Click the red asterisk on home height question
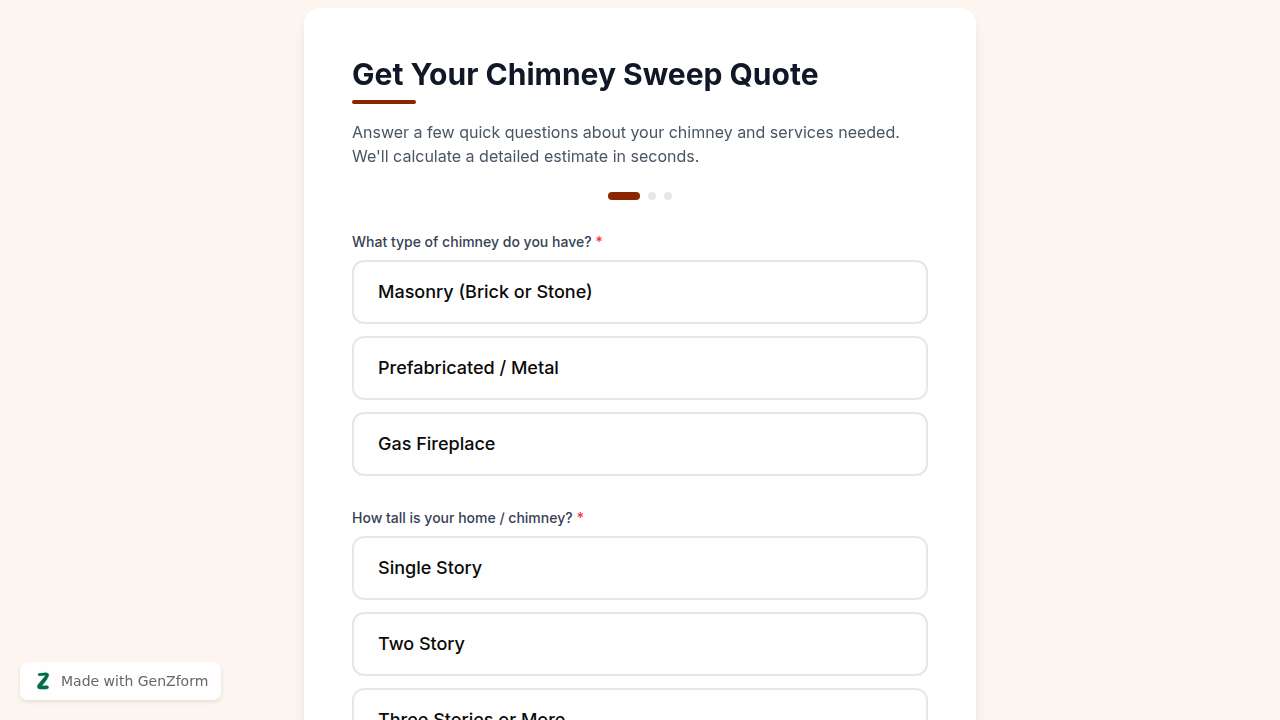This screenshot has height=720, width=1280. (x=580, y=518)
